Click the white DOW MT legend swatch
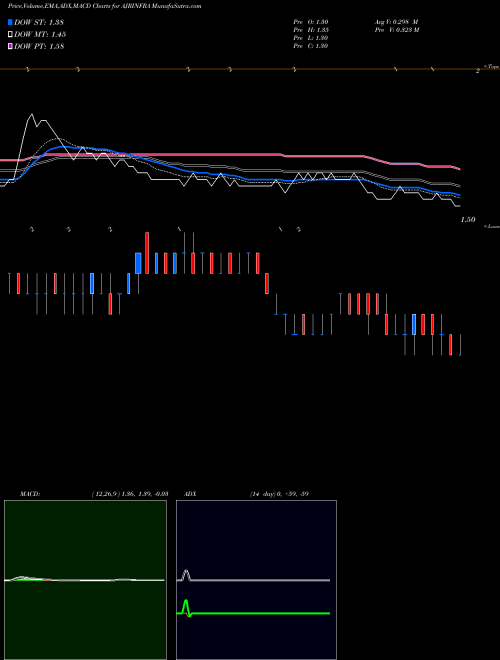The height and width of the screenshot is (660, 500). 11,35
